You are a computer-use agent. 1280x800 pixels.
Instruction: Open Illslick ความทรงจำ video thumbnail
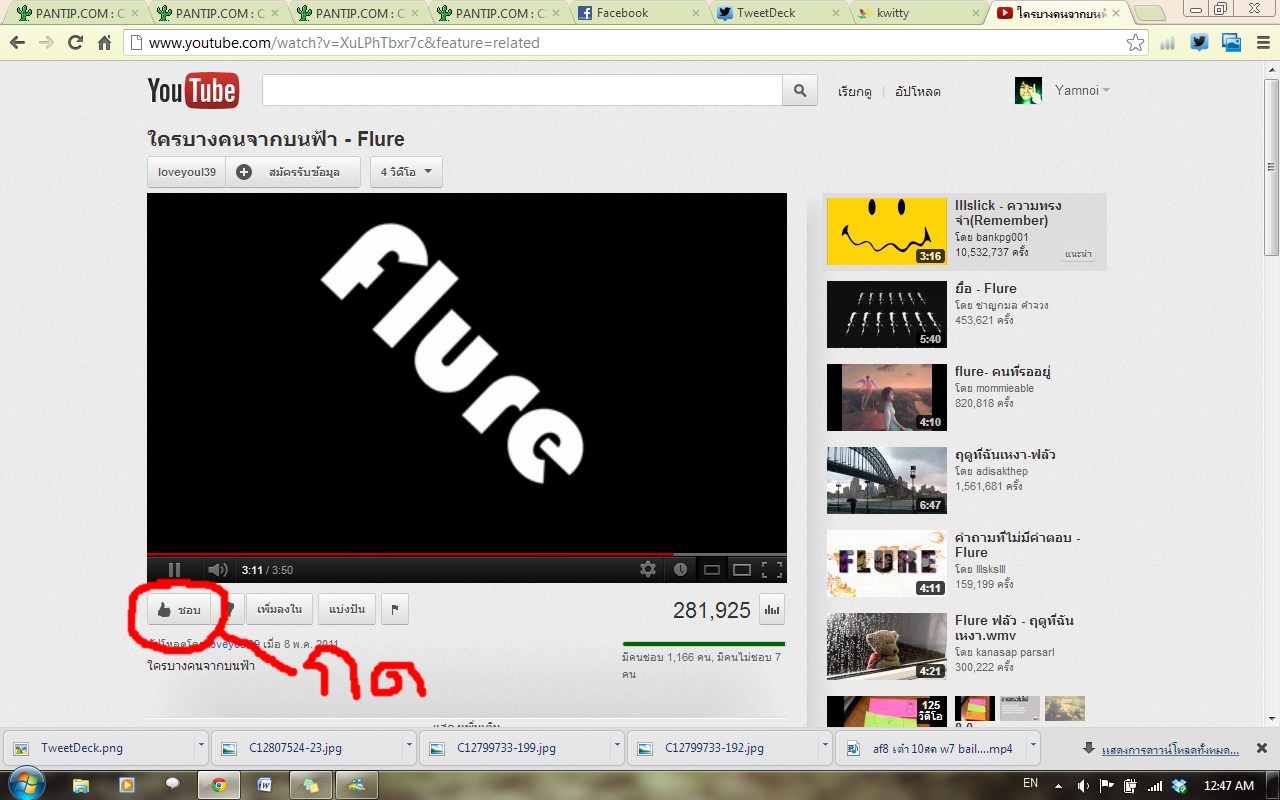click(x=886, y=231)
